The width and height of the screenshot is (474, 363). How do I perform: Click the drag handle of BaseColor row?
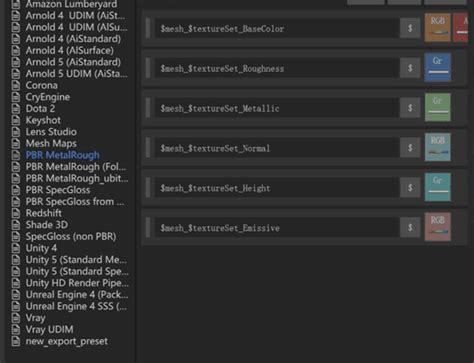148,28
